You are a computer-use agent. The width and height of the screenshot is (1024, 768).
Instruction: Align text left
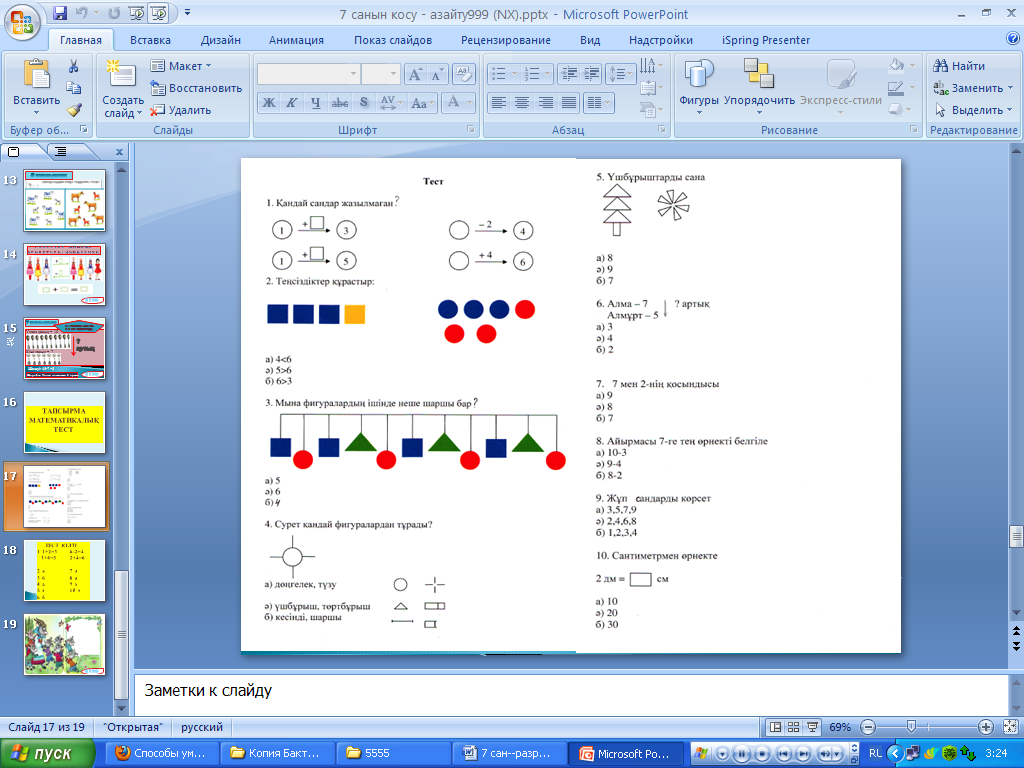[x=499, y=103]
